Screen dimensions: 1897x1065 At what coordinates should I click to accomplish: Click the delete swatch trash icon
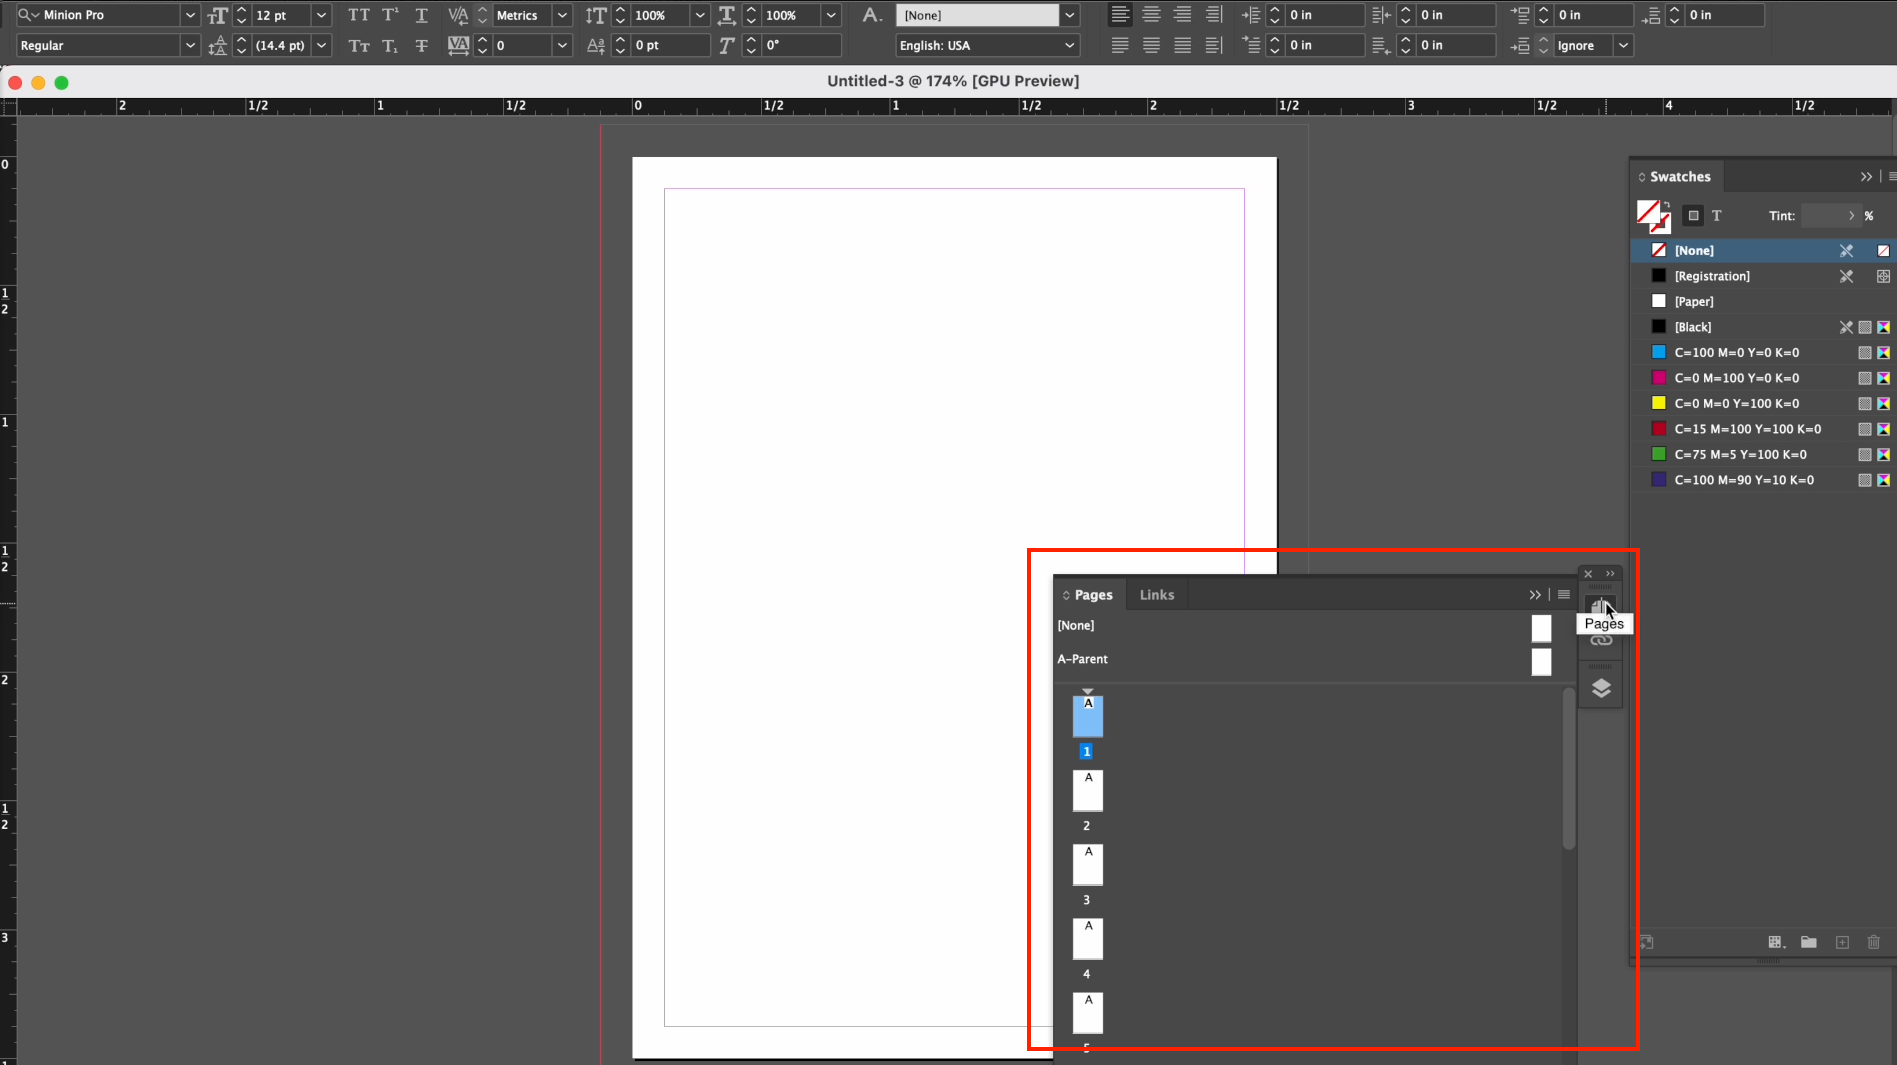point(1874,942)
